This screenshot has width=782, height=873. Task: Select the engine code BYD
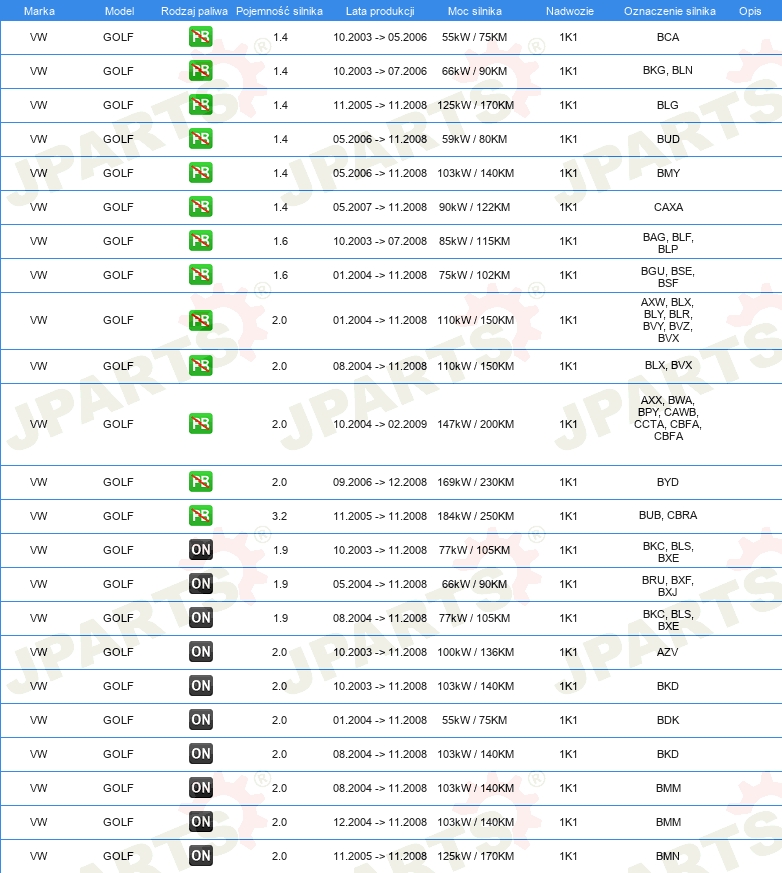click(x=667, y=482)
